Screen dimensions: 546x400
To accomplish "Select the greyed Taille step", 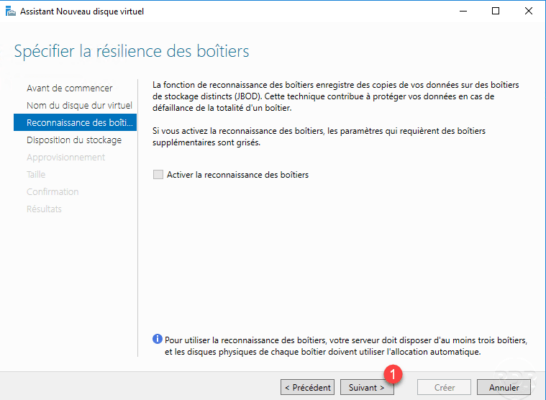I will (x=36, y=174).
